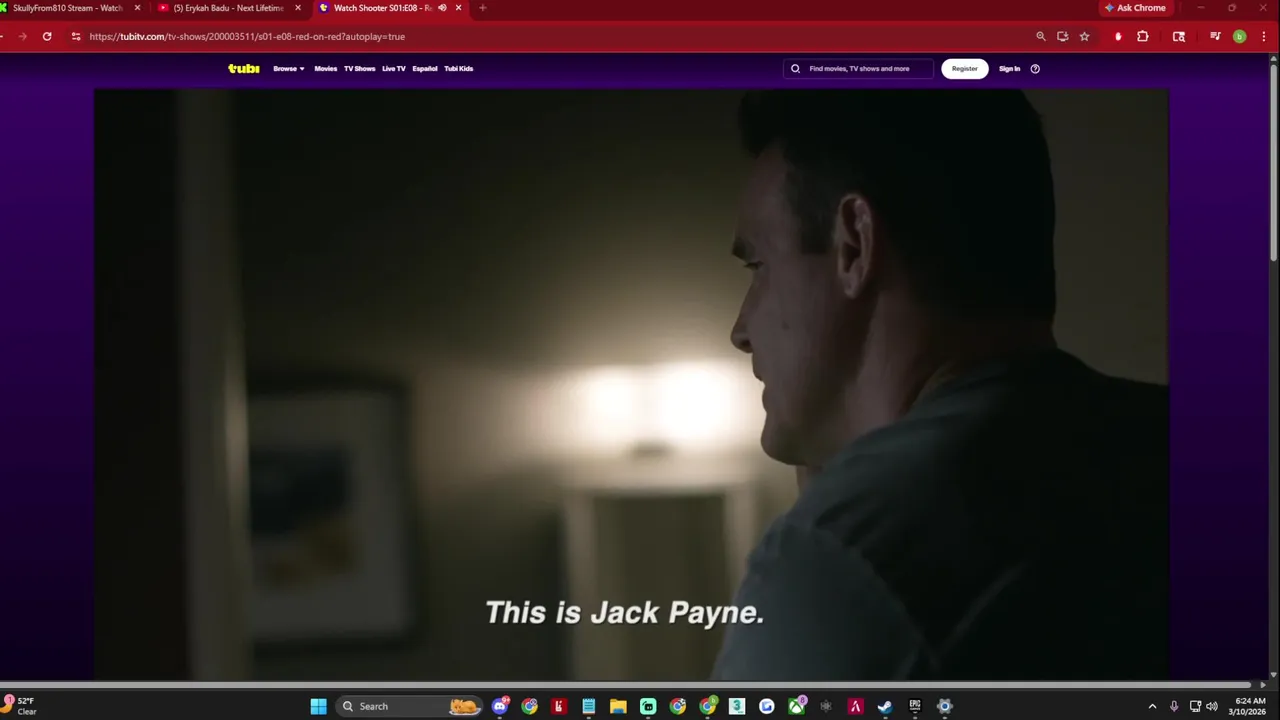
Task: Go to Live TV
Action: [x=394, y=69]
